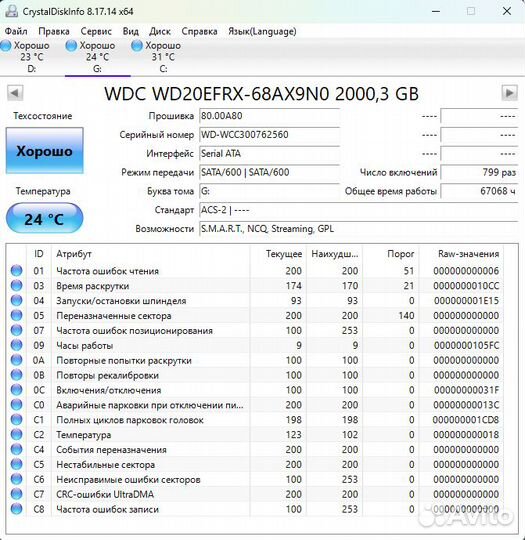Click the power-on hours 67068 ч

point(479,191)
